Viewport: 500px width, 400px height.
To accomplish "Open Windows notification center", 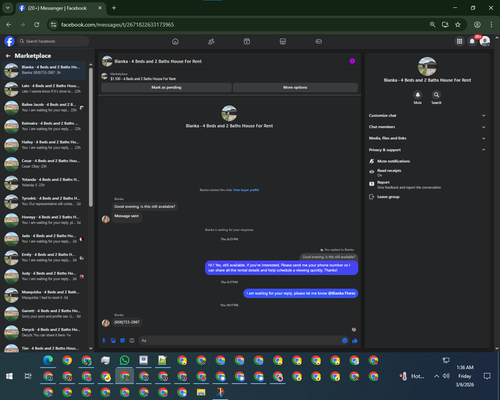I will 487,376.
